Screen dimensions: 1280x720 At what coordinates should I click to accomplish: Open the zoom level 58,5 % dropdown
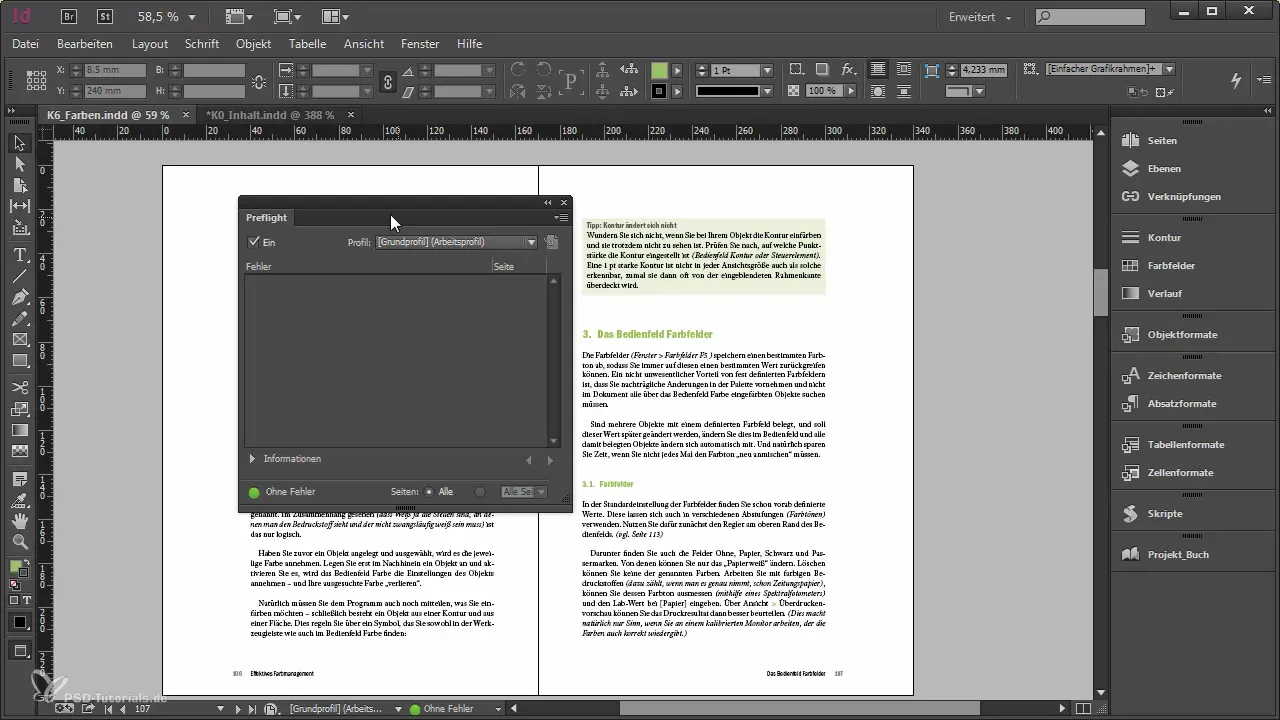(192, 18)
